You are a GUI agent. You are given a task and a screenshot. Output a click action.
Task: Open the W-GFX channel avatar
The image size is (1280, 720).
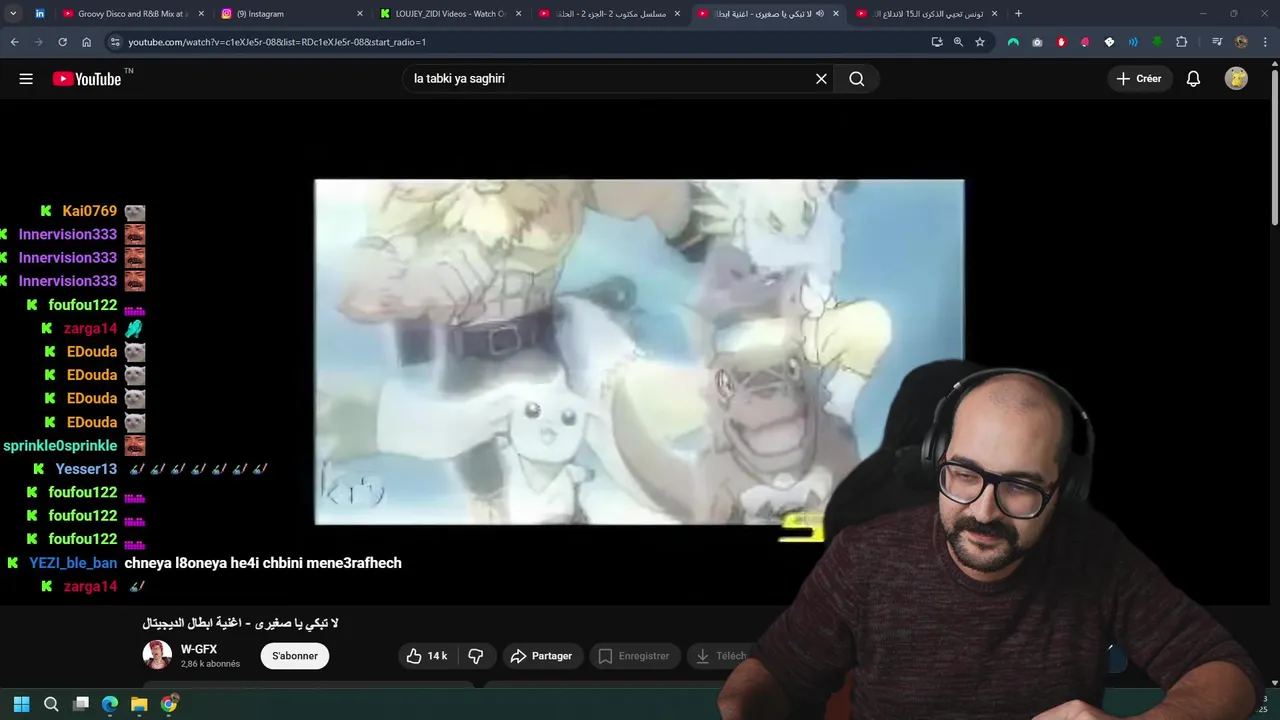click(157, 655)
